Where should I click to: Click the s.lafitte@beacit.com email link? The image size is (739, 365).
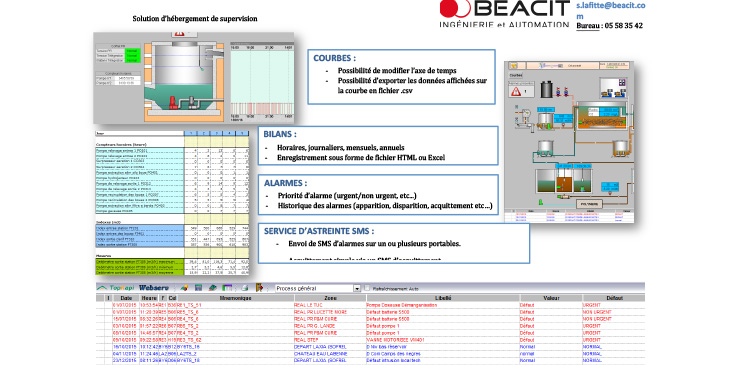point(611,10)
